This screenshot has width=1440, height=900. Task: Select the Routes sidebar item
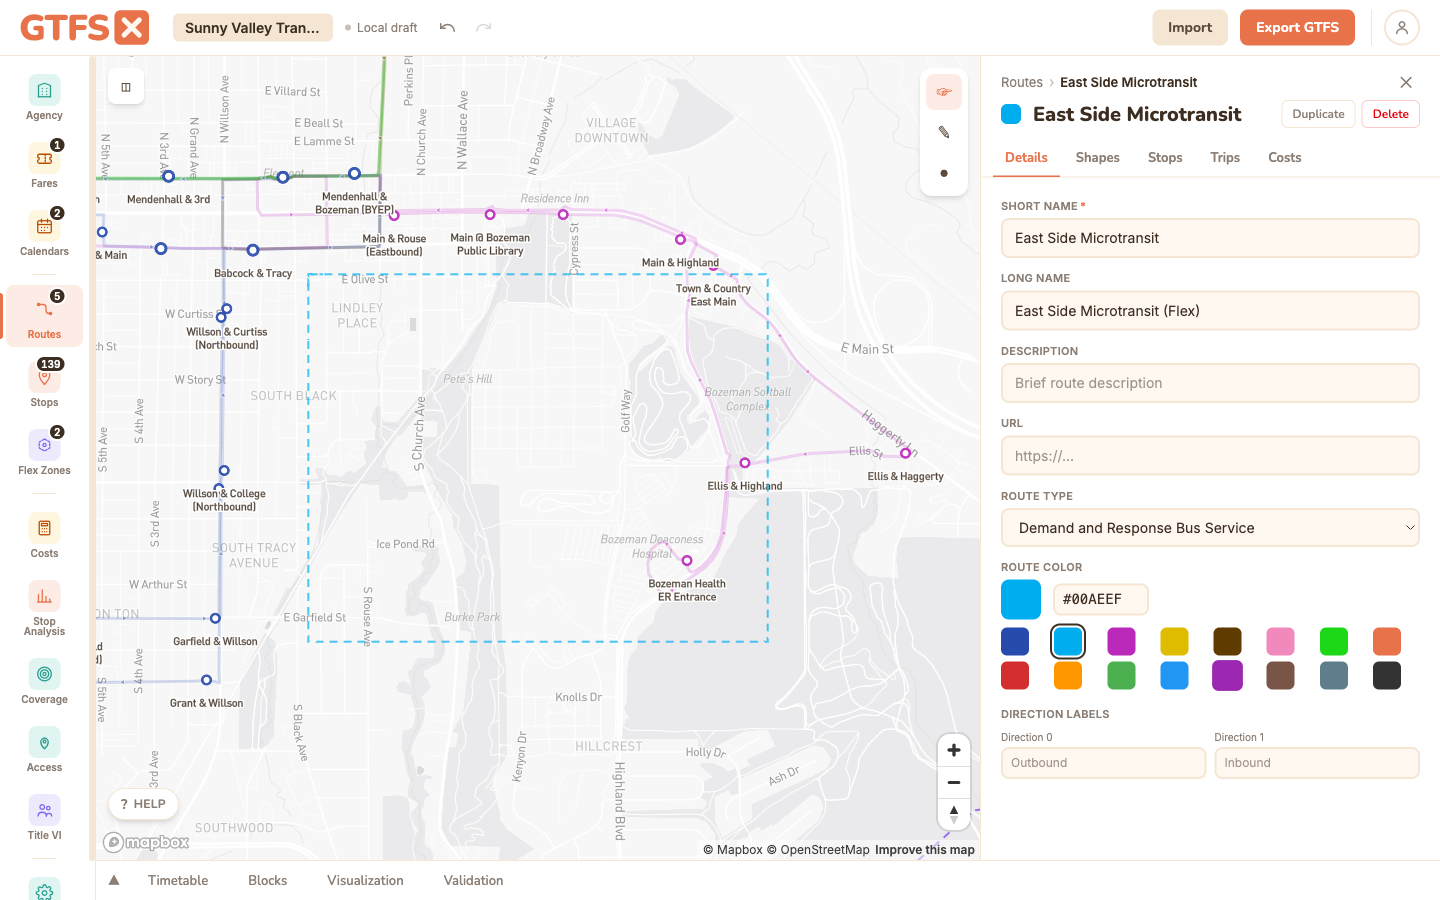[x=44, y=317]
